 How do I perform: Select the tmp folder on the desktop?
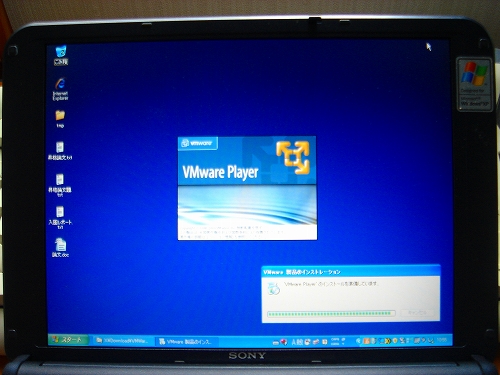tap(60, 119)
